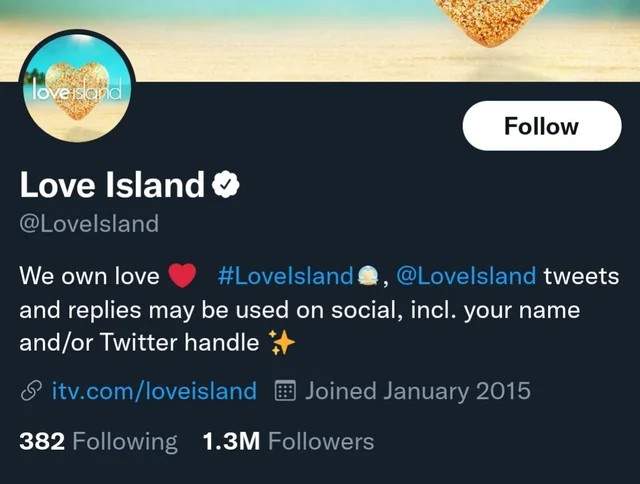Open the #LoveIsland hashtag link
The image size is (640, 484).
(286, 276)
